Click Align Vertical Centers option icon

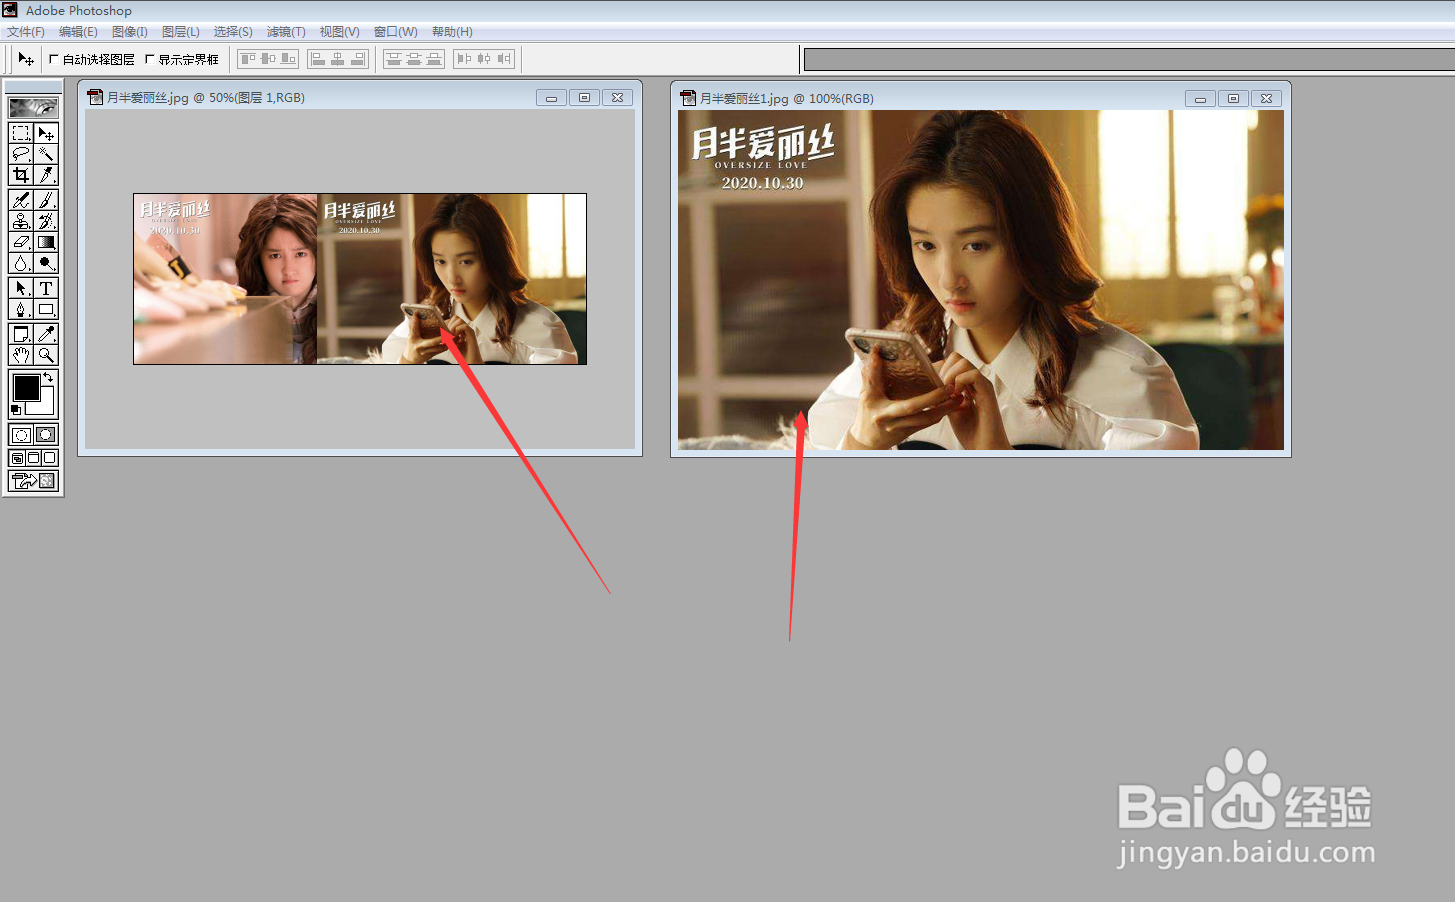268,59
